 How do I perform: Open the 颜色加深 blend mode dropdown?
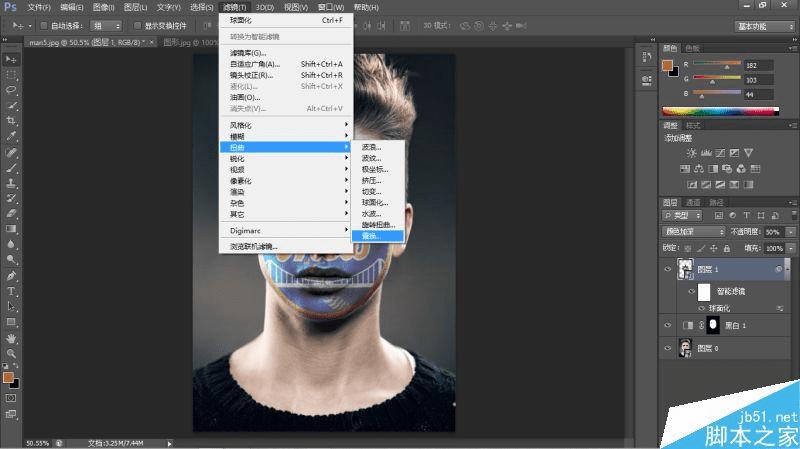coord(693,232)
